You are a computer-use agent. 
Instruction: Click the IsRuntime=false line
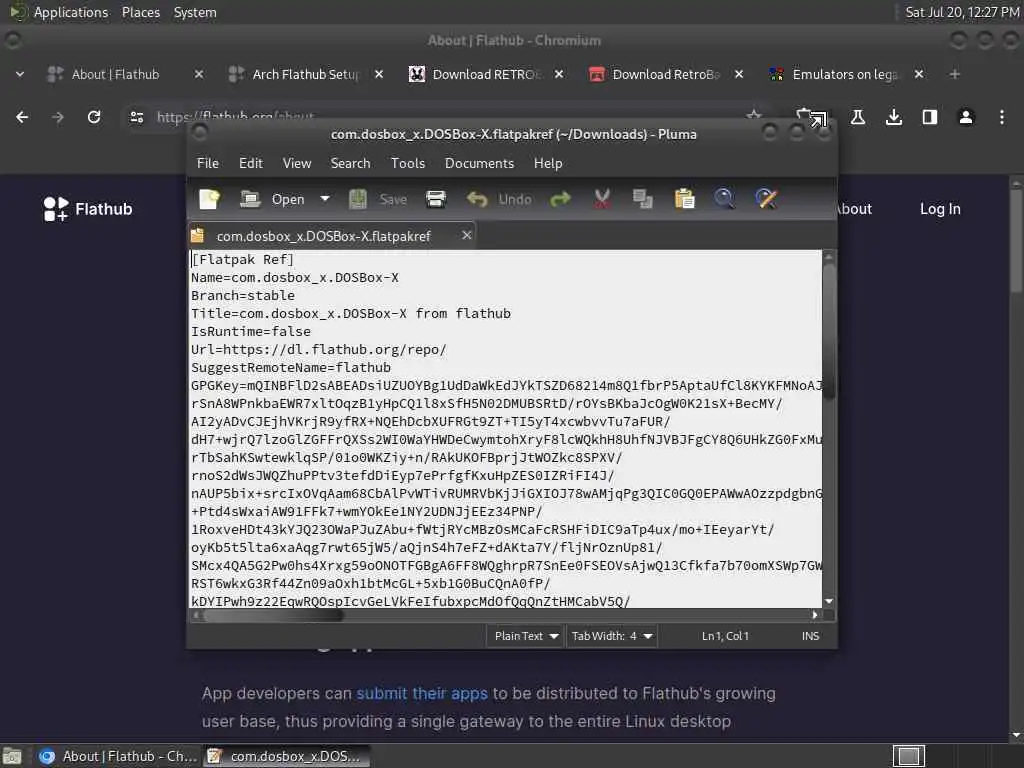click(x=251, y=332)
